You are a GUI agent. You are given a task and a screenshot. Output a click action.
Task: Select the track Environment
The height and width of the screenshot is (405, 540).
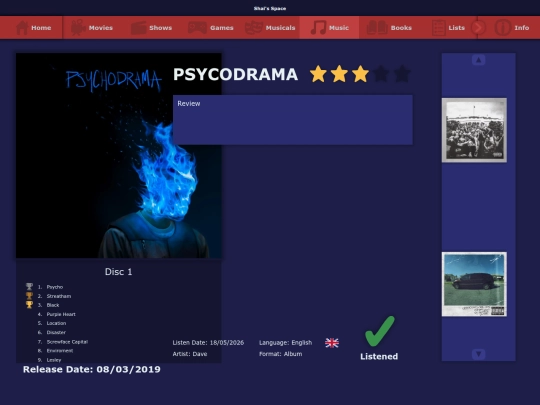[x=60, y=351]
